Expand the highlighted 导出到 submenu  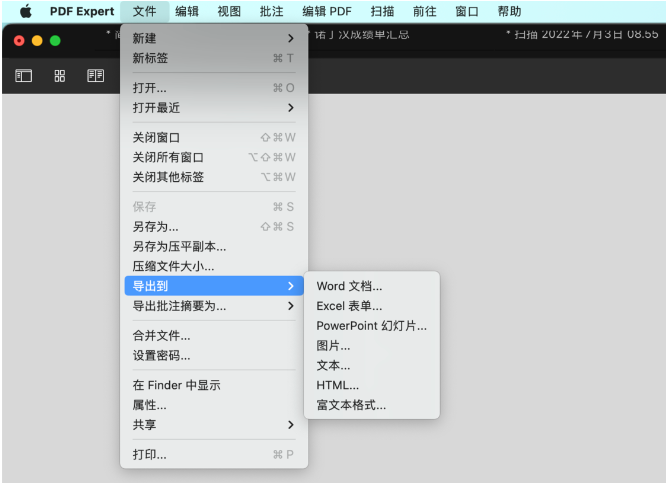pos(214,286)
